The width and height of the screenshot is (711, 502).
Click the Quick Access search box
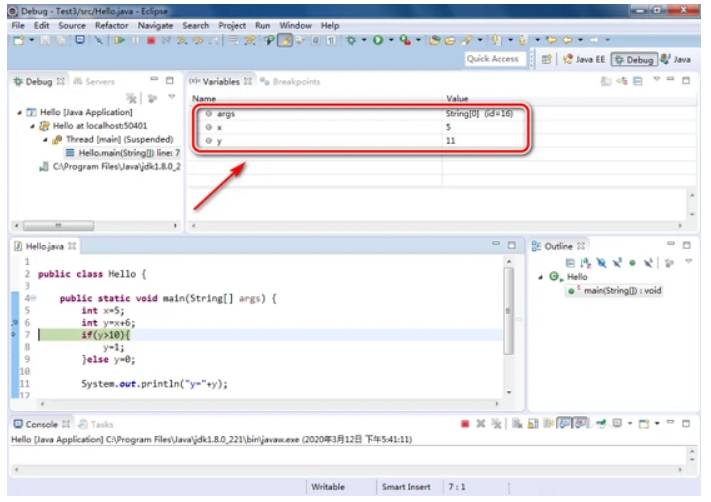pyautogui.click(x=493, y=59)
